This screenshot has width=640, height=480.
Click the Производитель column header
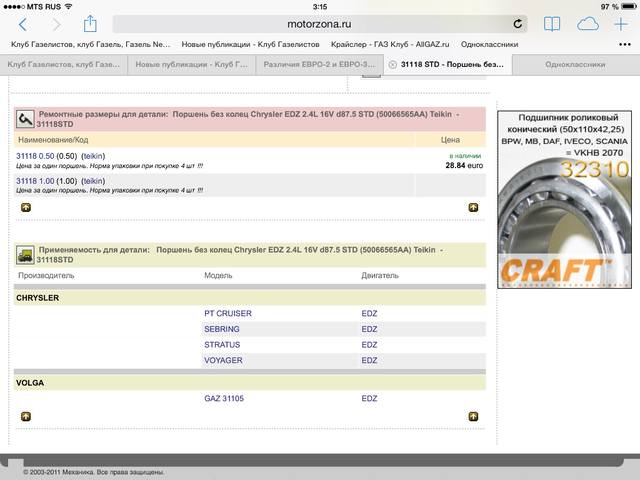click(x=46, y=276)
